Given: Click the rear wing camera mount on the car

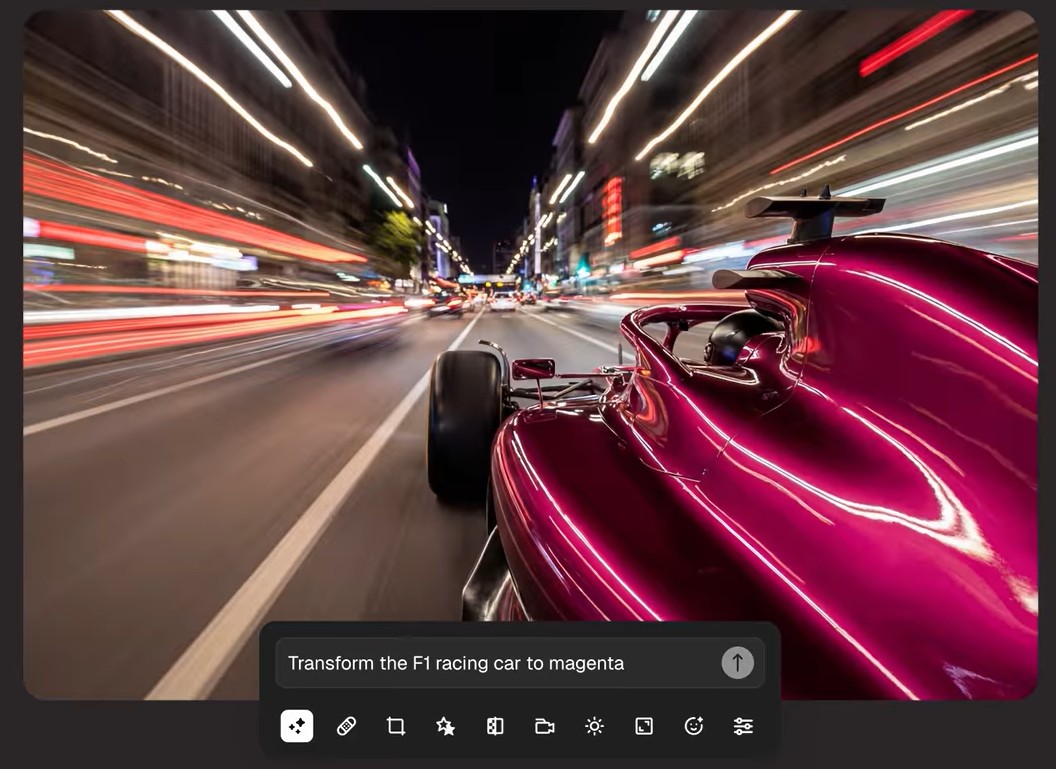Looking at the screenshot, I should [x=815, y=212].
